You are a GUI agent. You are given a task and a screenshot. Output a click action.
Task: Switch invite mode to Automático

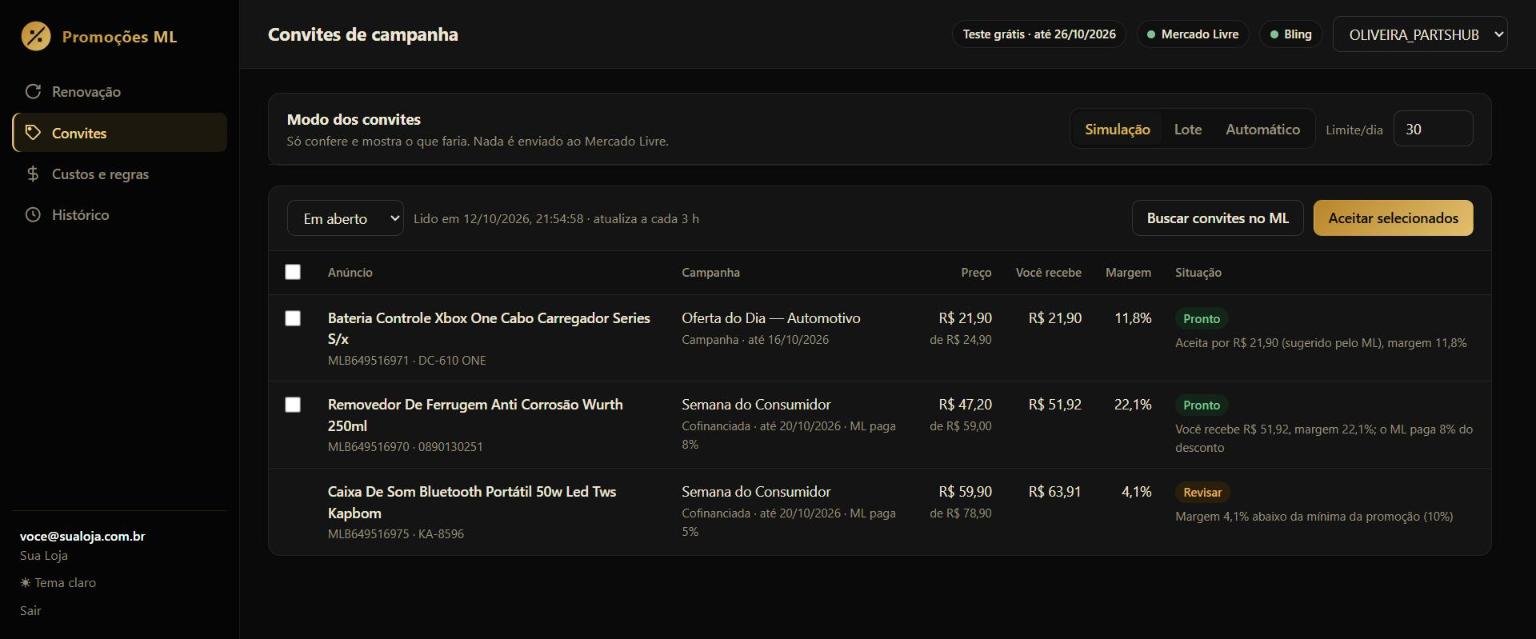1263,129
